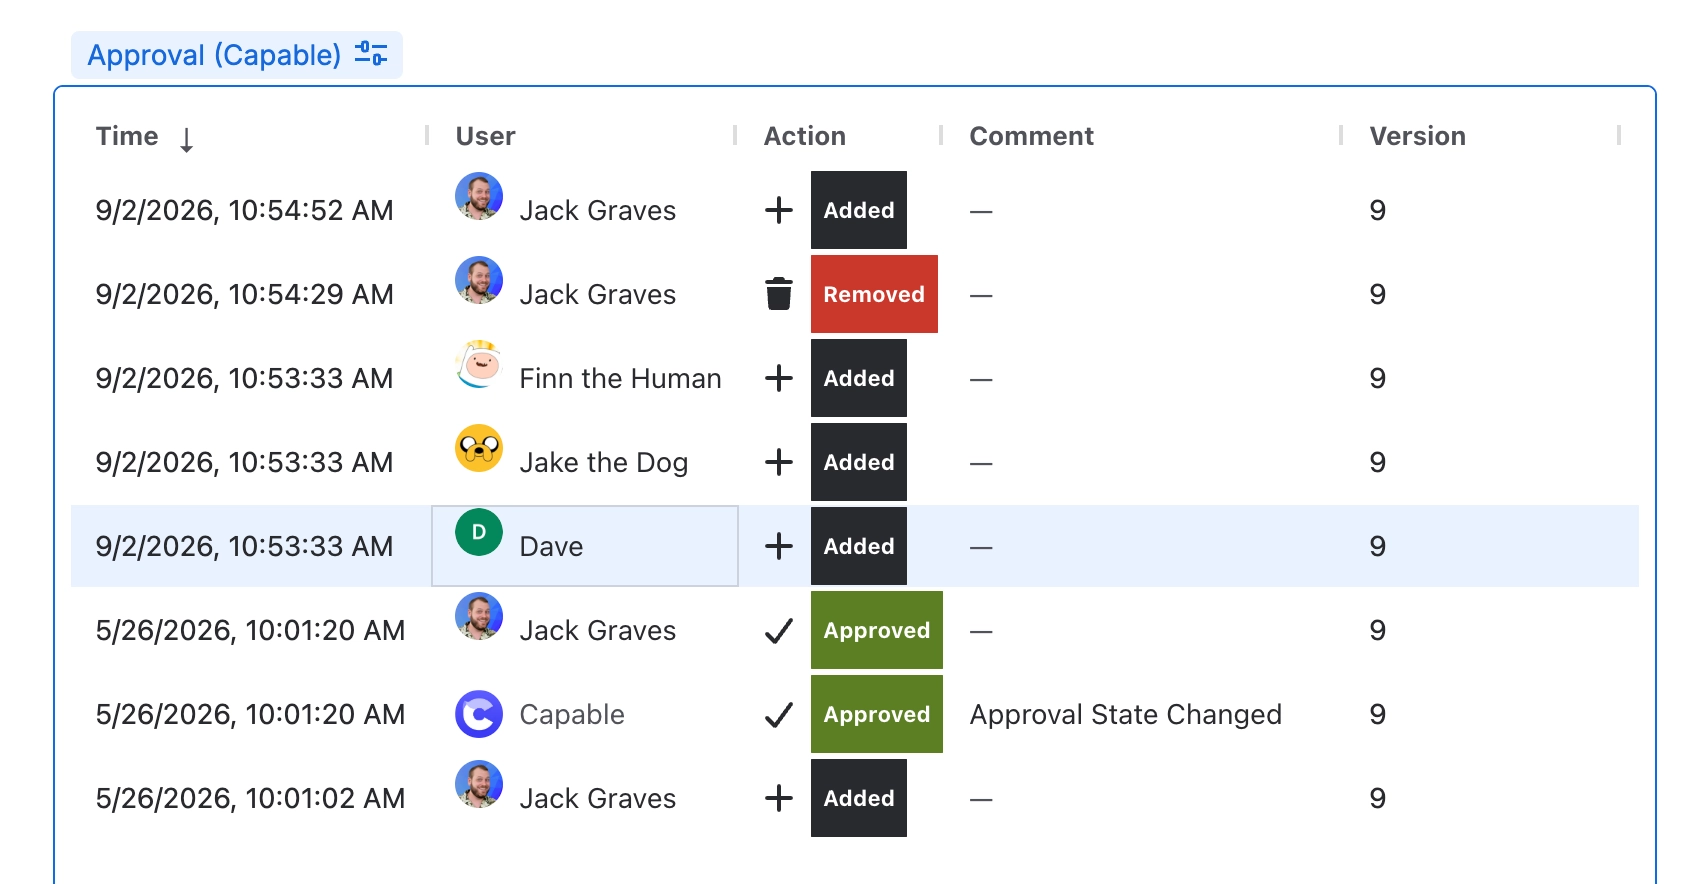
Task: Click the trash icon beside Removed
Action: [778, 294]
